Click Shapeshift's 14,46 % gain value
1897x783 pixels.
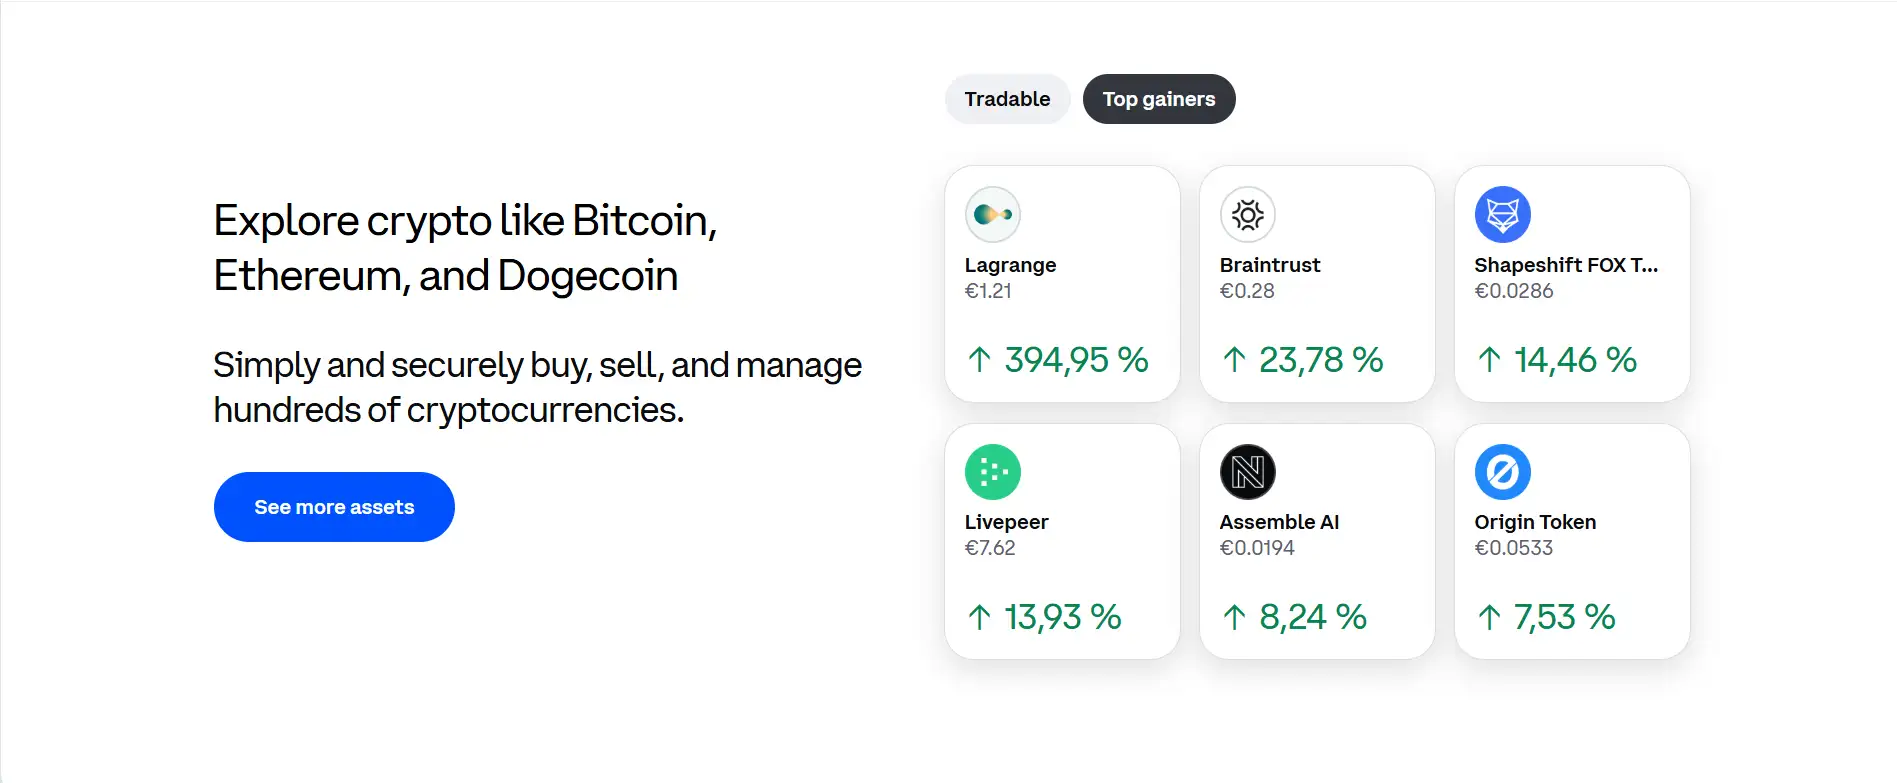click(x=1574, y=360)
